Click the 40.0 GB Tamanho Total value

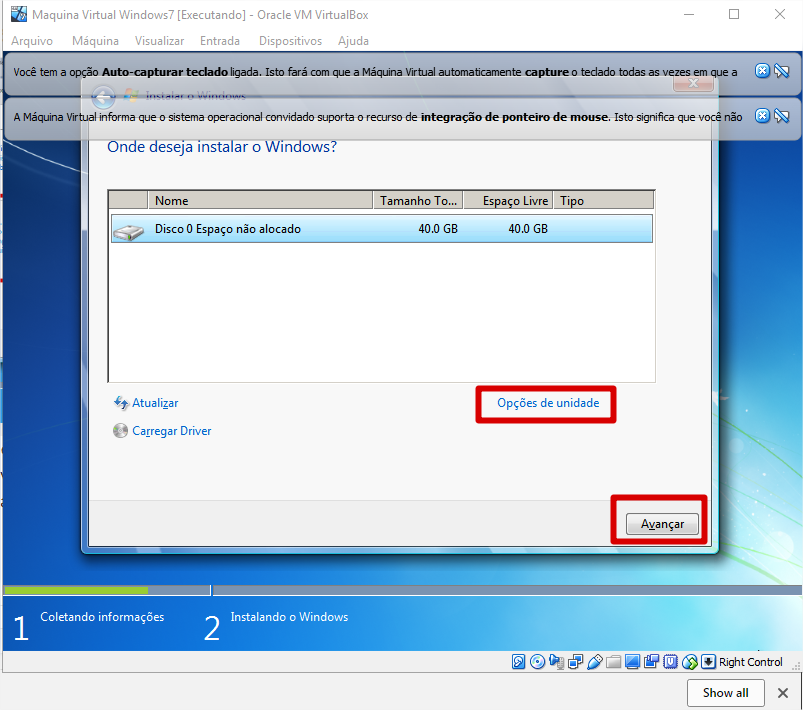[x=438, y=228]
